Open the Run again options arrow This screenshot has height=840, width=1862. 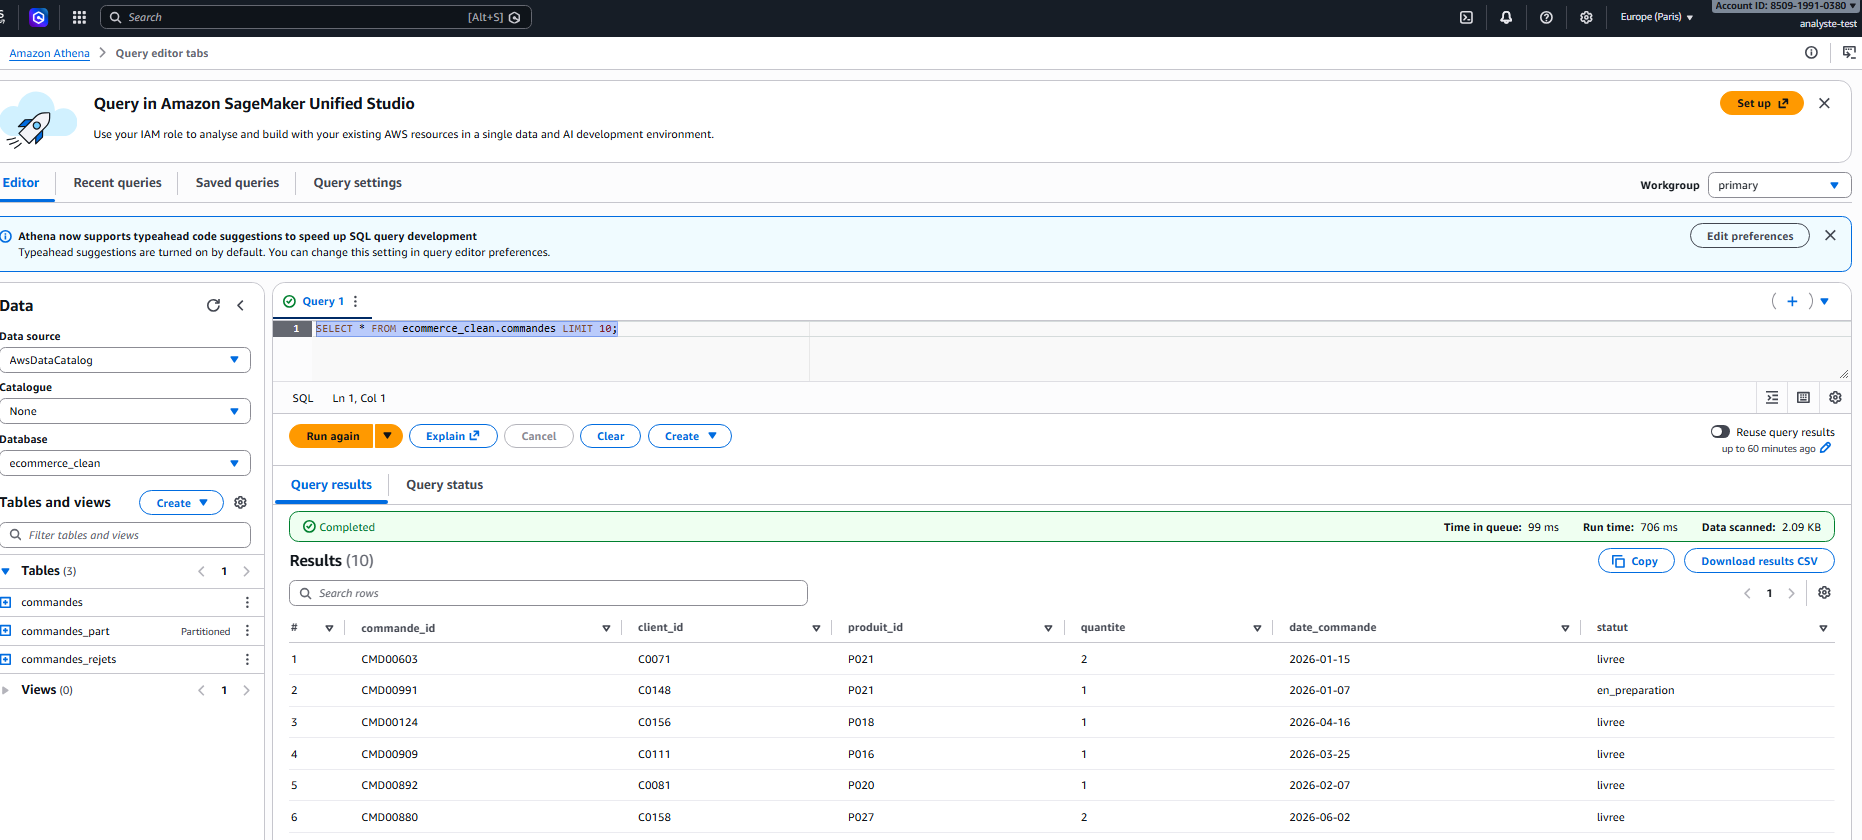[x=388, y=436]
